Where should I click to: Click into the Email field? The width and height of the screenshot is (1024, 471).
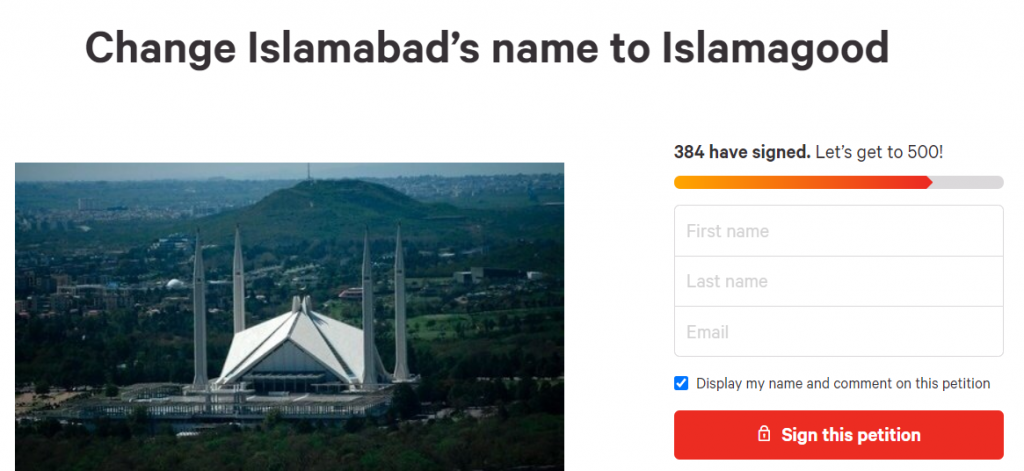(838, 332)
